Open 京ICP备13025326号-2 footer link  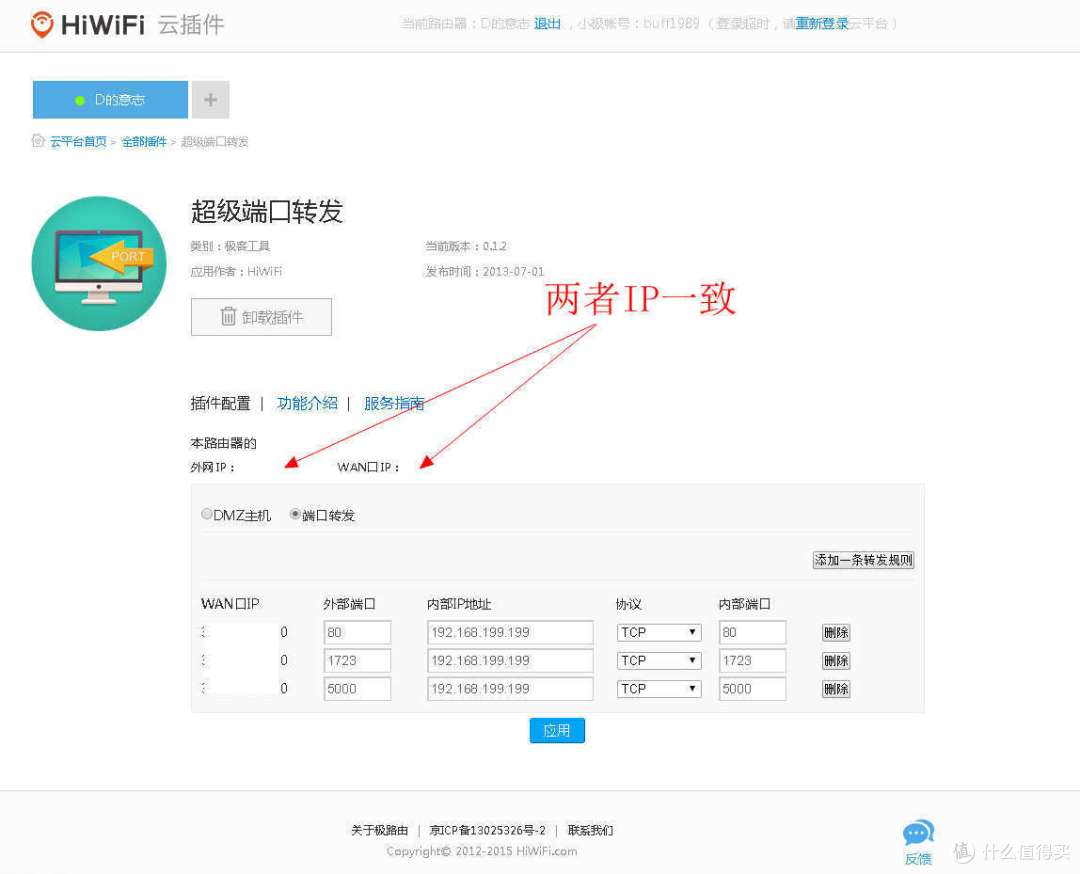(x=488, y=831)
